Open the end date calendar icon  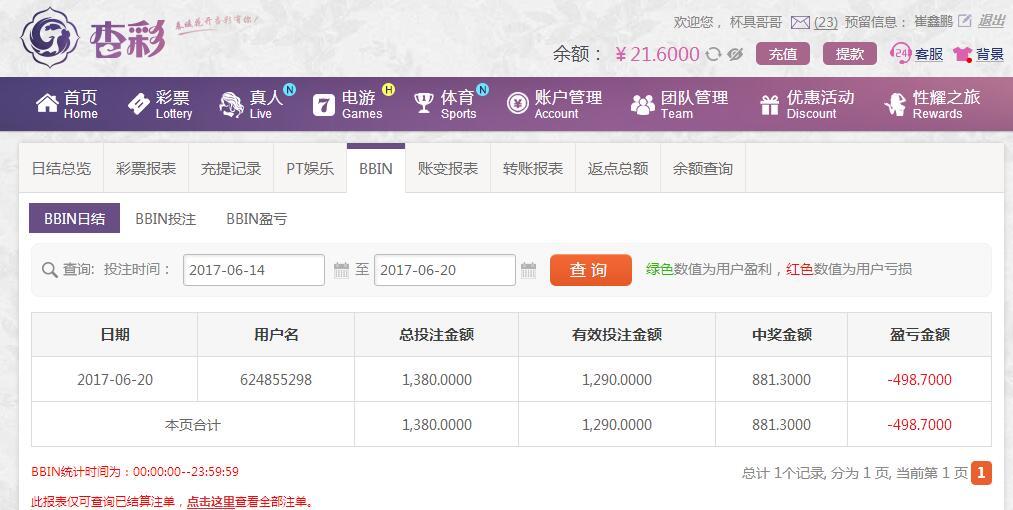[528, 270]
